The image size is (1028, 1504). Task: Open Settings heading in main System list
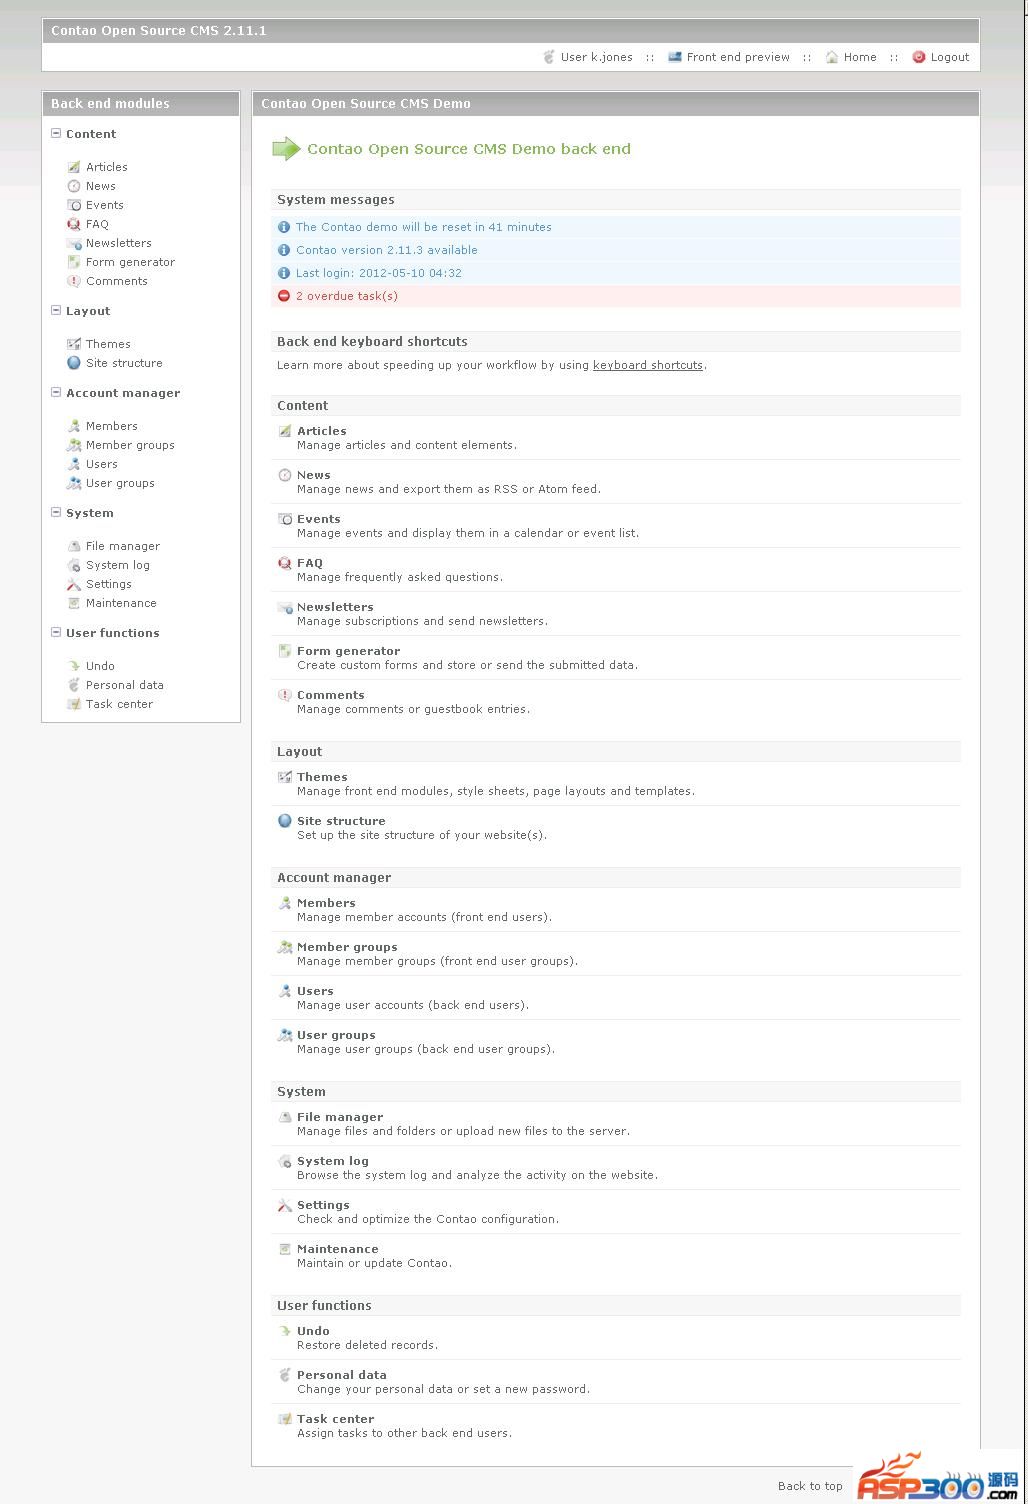323,1205
